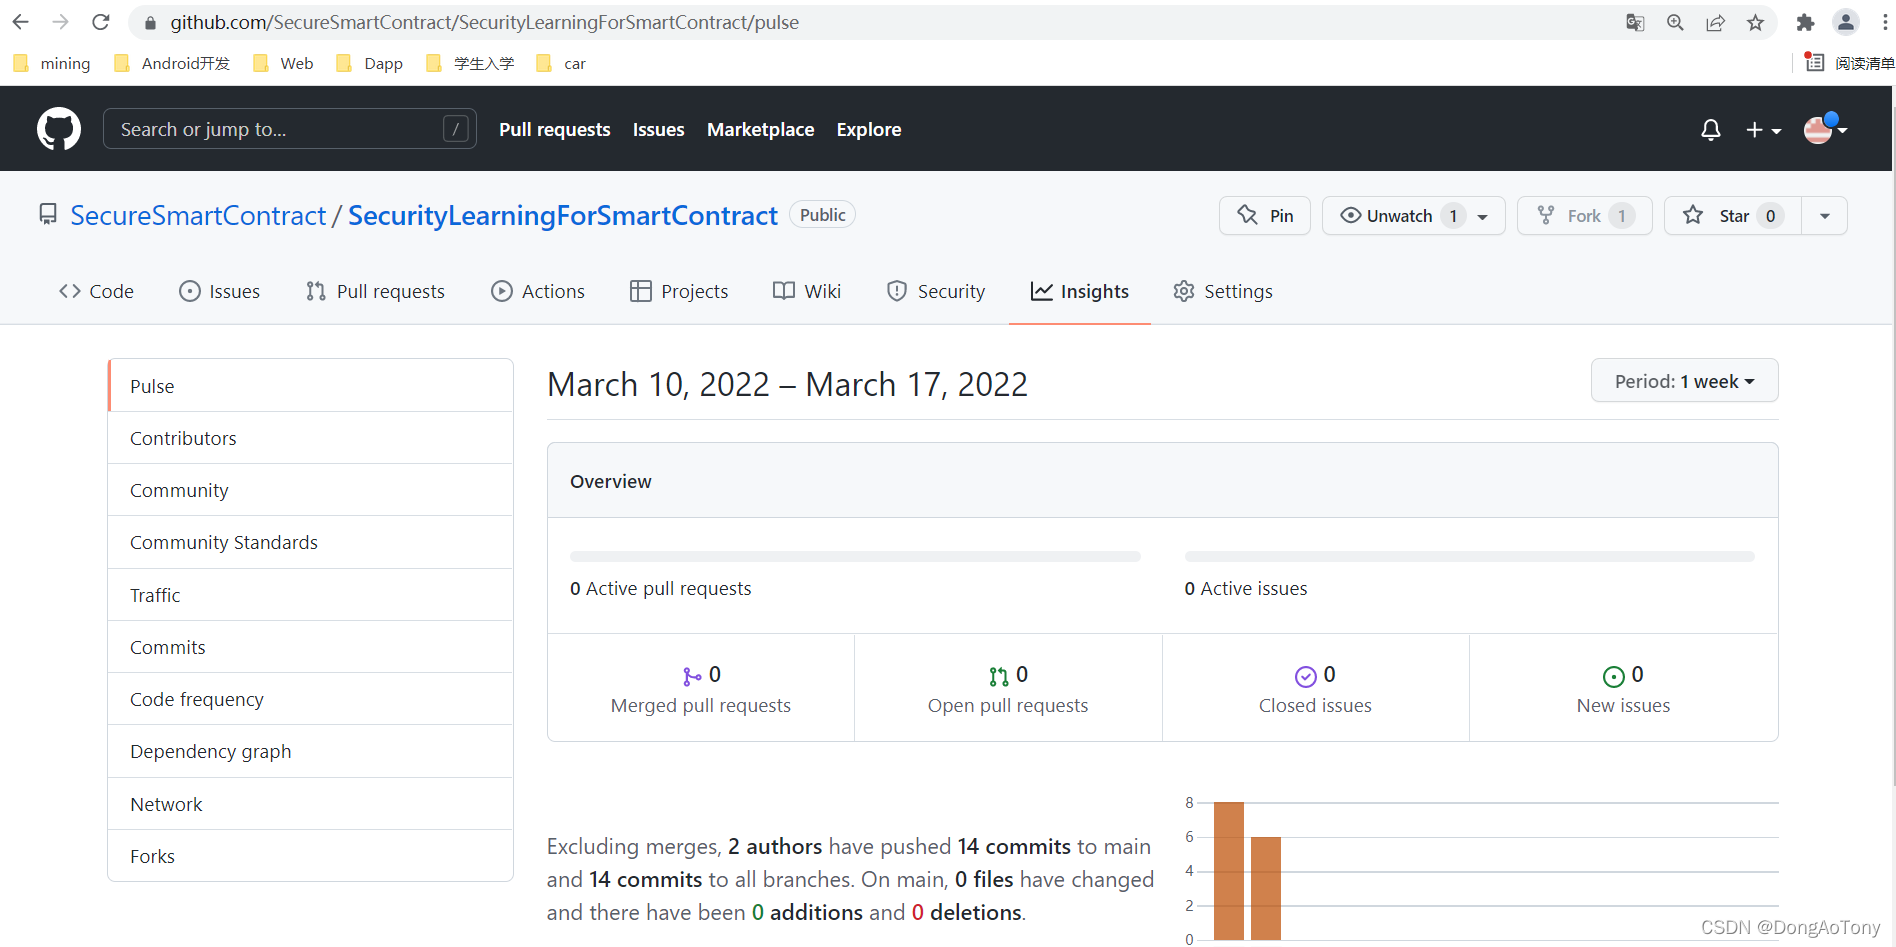Open the car bookmark folder
This screenshot has width=1896, height=947.
tap(561, 63)
